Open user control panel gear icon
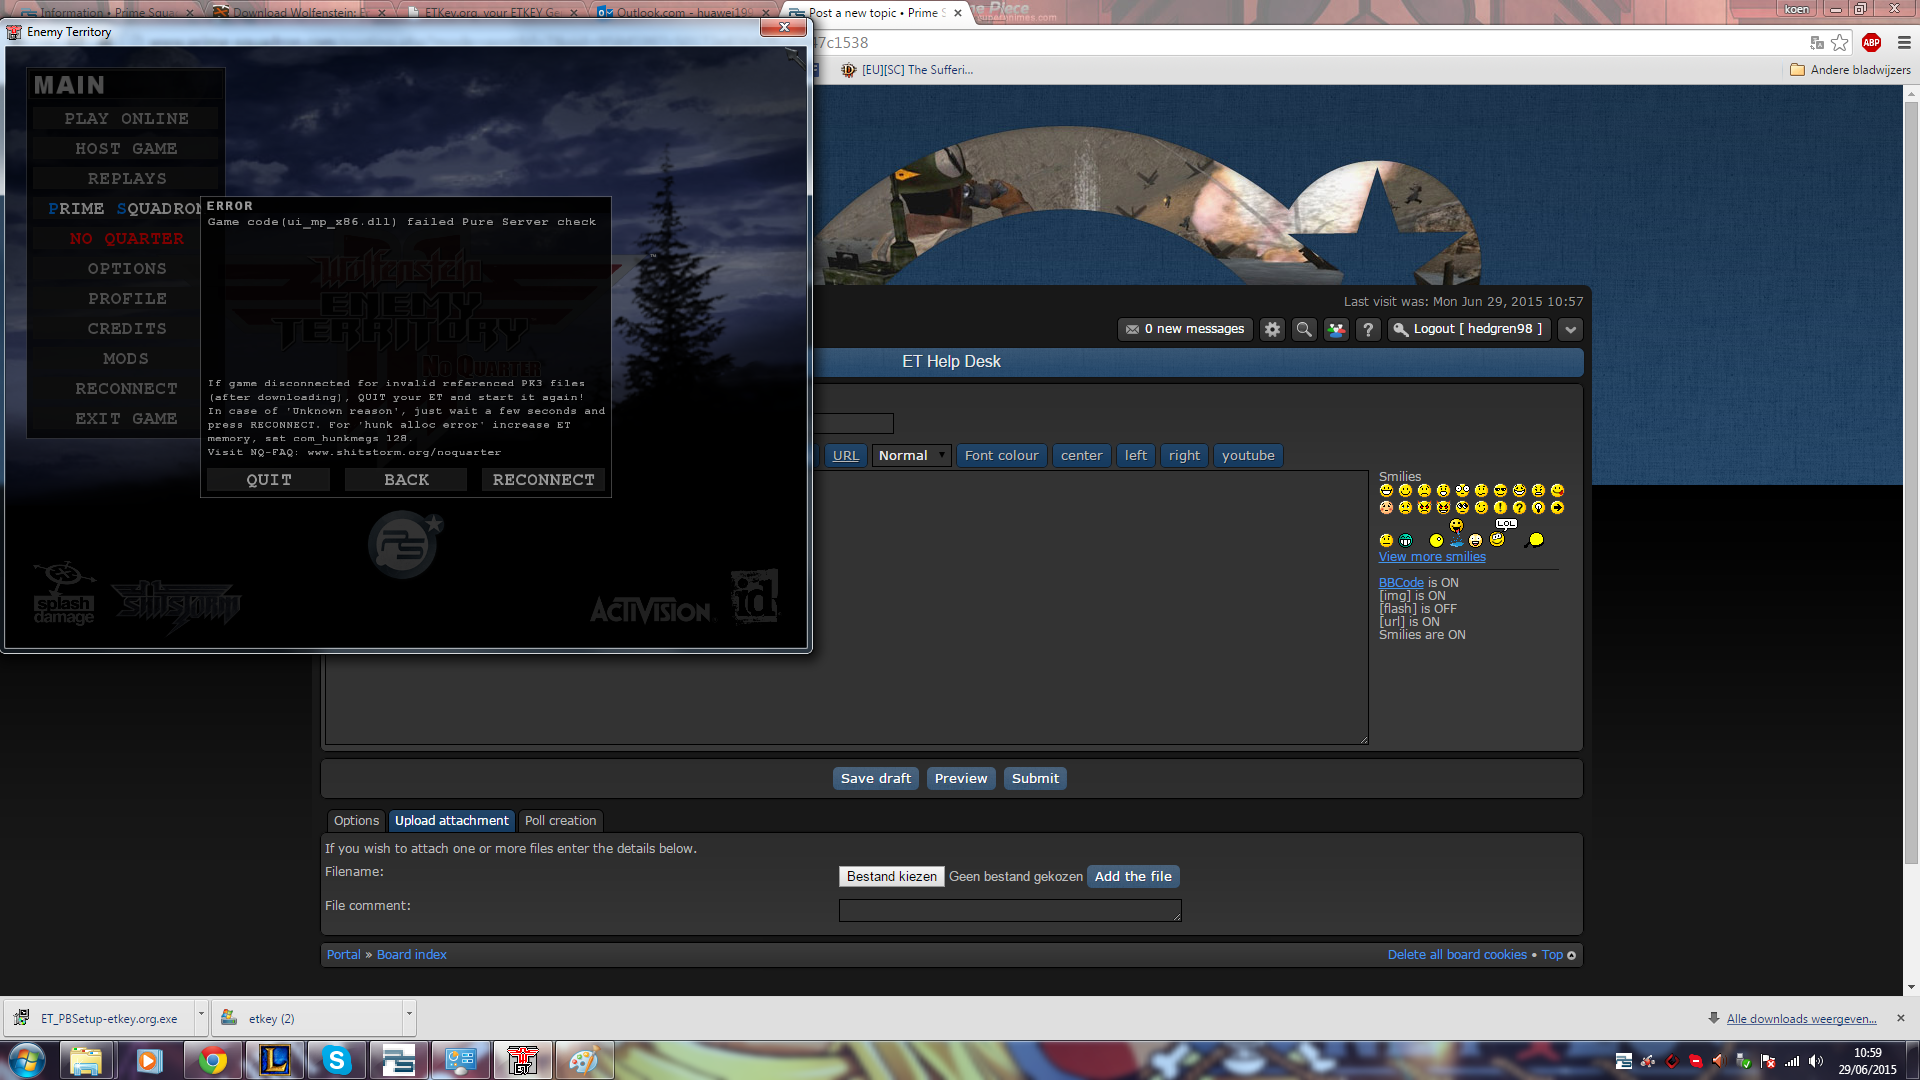Image resolution: width=1920 pixels, height=1080 pixels. coord(1272,329)
